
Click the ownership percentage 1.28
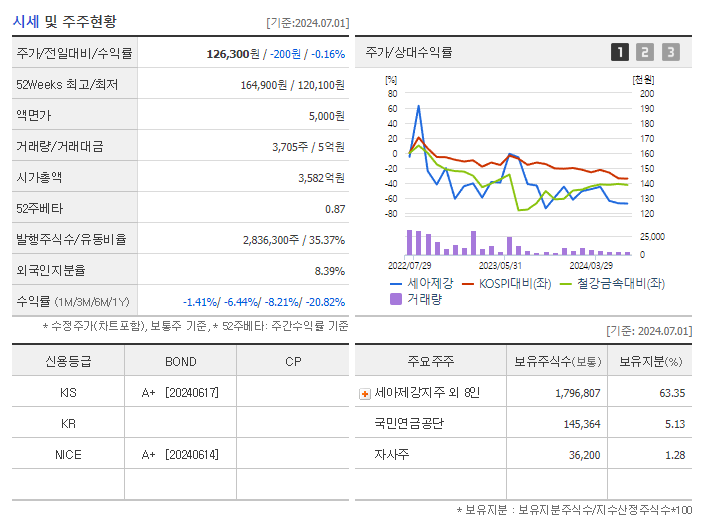point(675,456)
